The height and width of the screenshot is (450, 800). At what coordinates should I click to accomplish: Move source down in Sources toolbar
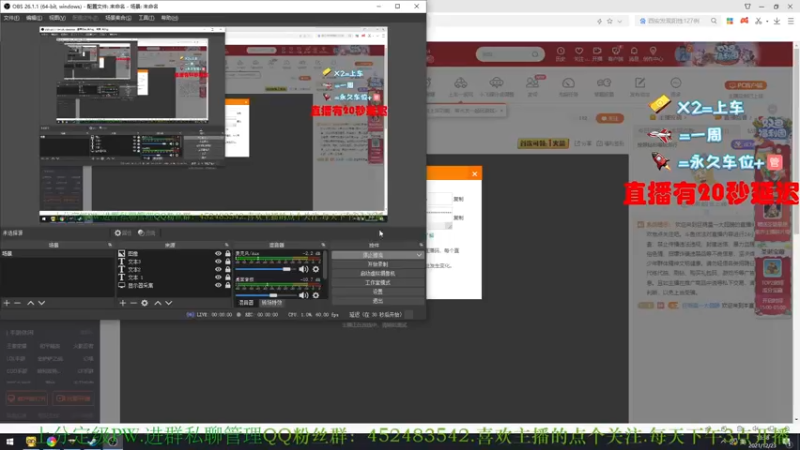pyautogui.click(x=168, y=303)
